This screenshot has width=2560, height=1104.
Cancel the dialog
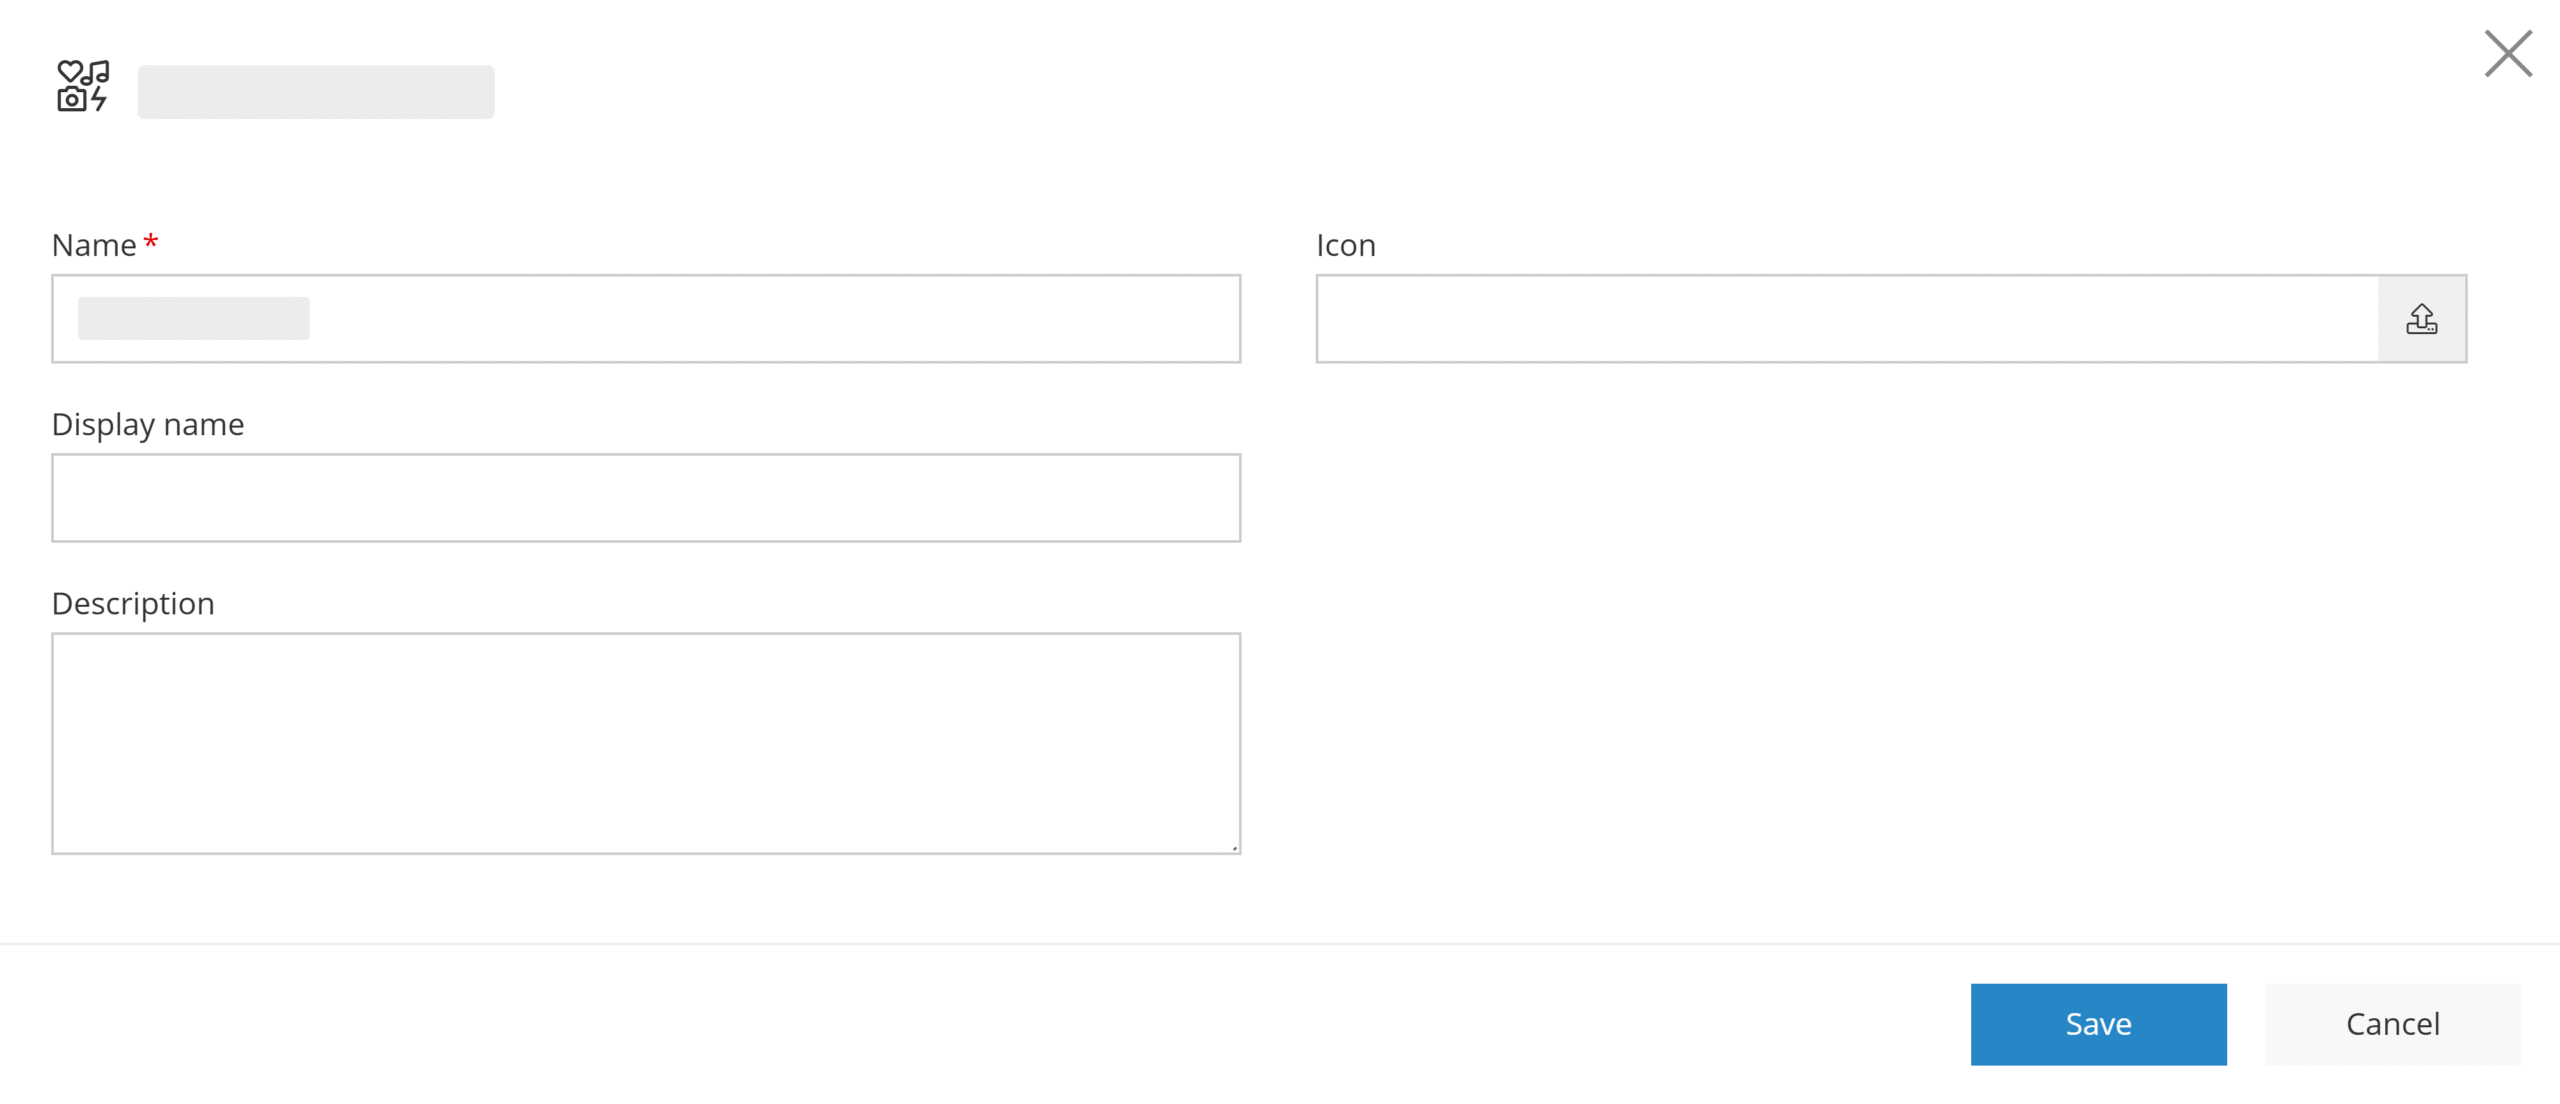(x=2392, y=1024)
